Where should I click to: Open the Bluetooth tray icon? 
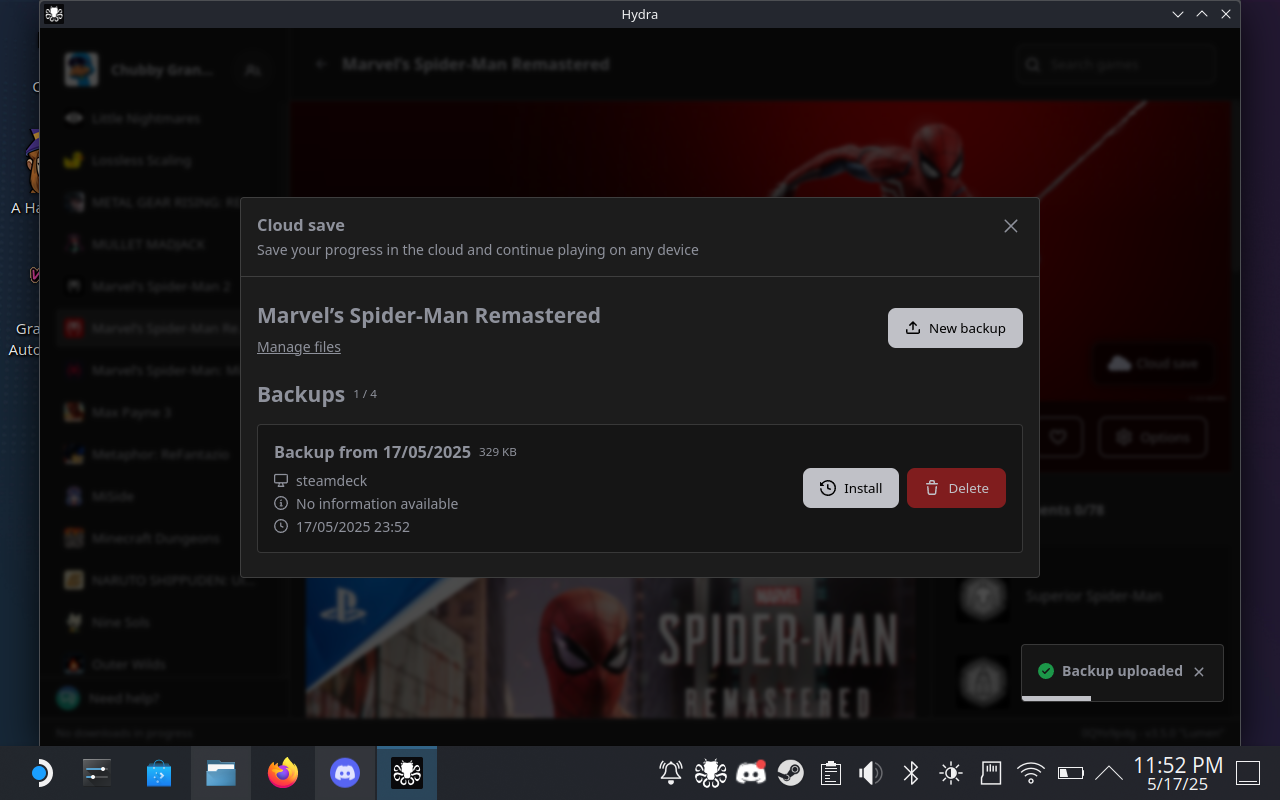pos(911,773)
